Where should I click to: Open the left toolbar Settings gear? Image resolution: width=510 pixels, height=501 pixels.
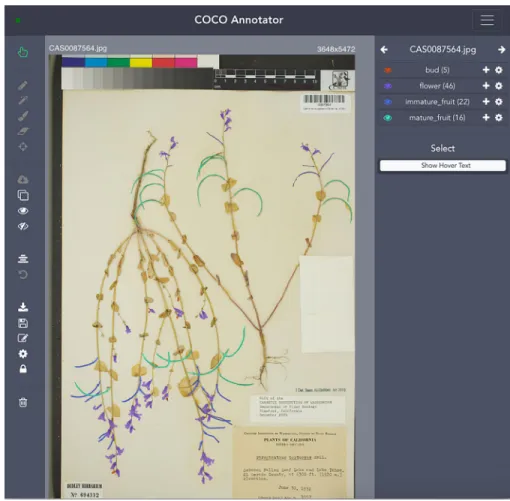(23, 354)
